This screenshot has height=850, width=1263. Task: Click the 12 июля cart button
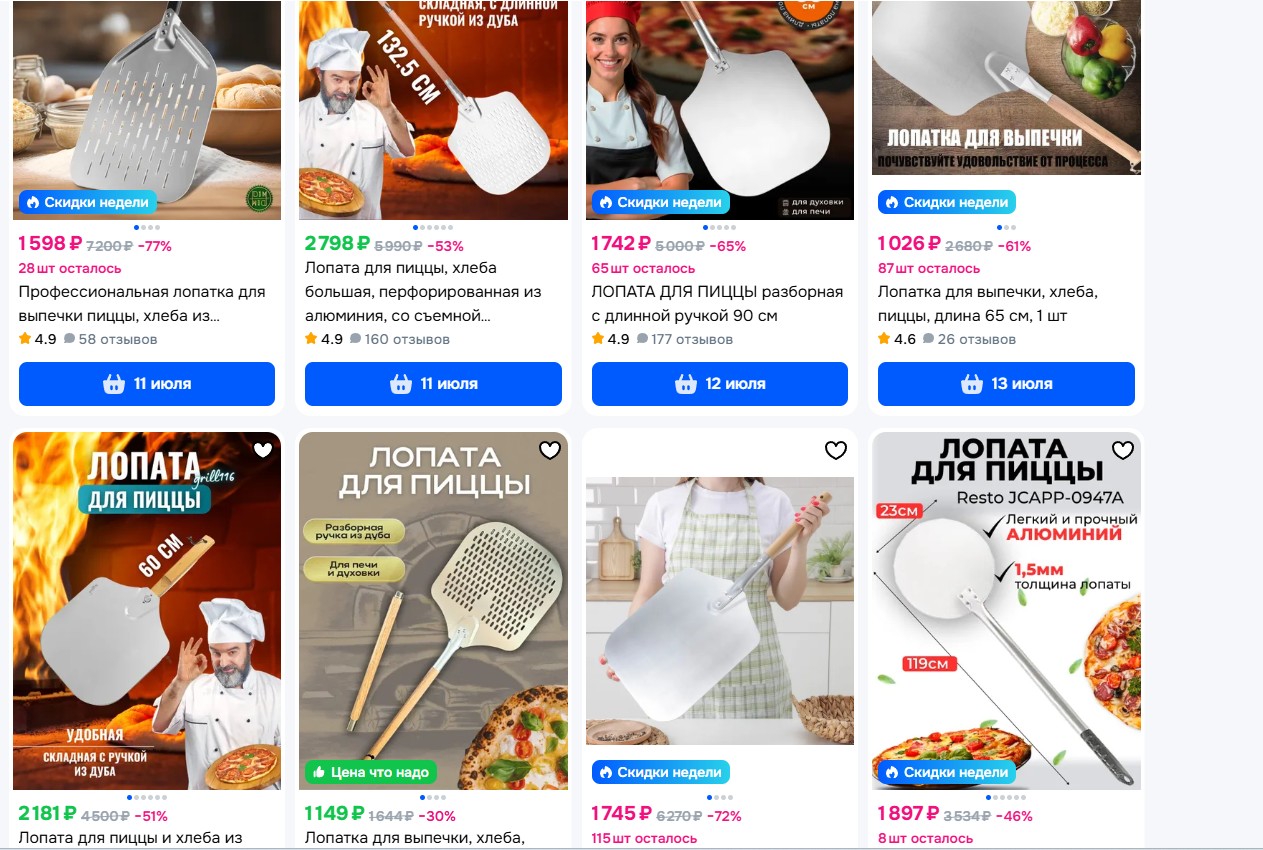[720, 384]
